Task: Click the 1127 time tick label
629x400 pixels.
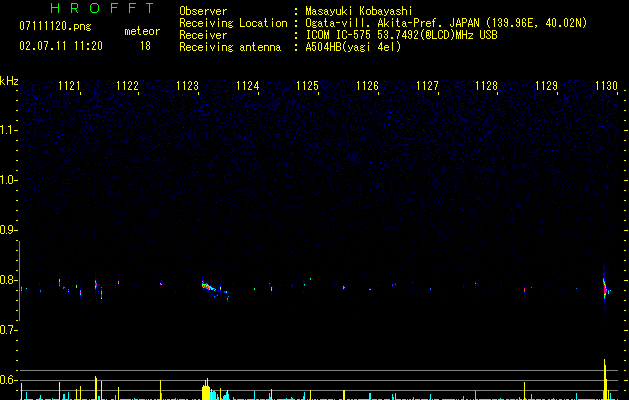Action: pyautogui.click(x=427, y=86)
